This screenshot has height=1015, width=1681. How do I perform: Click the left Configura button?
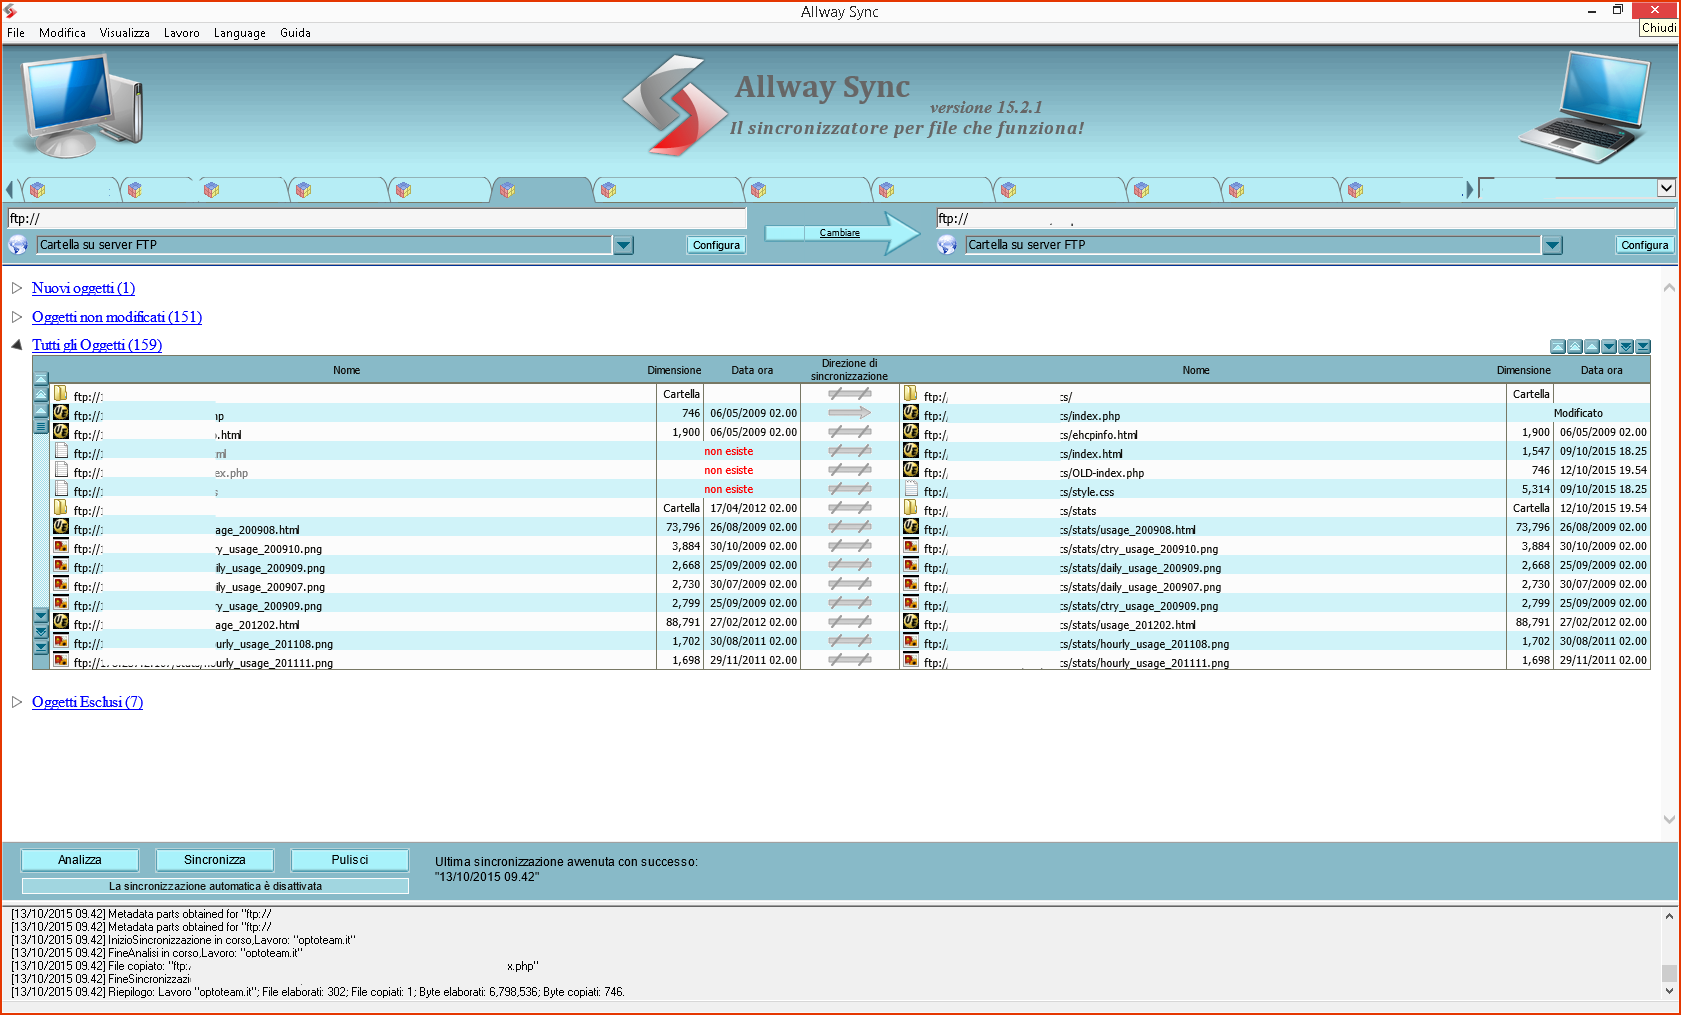point(716,245)
